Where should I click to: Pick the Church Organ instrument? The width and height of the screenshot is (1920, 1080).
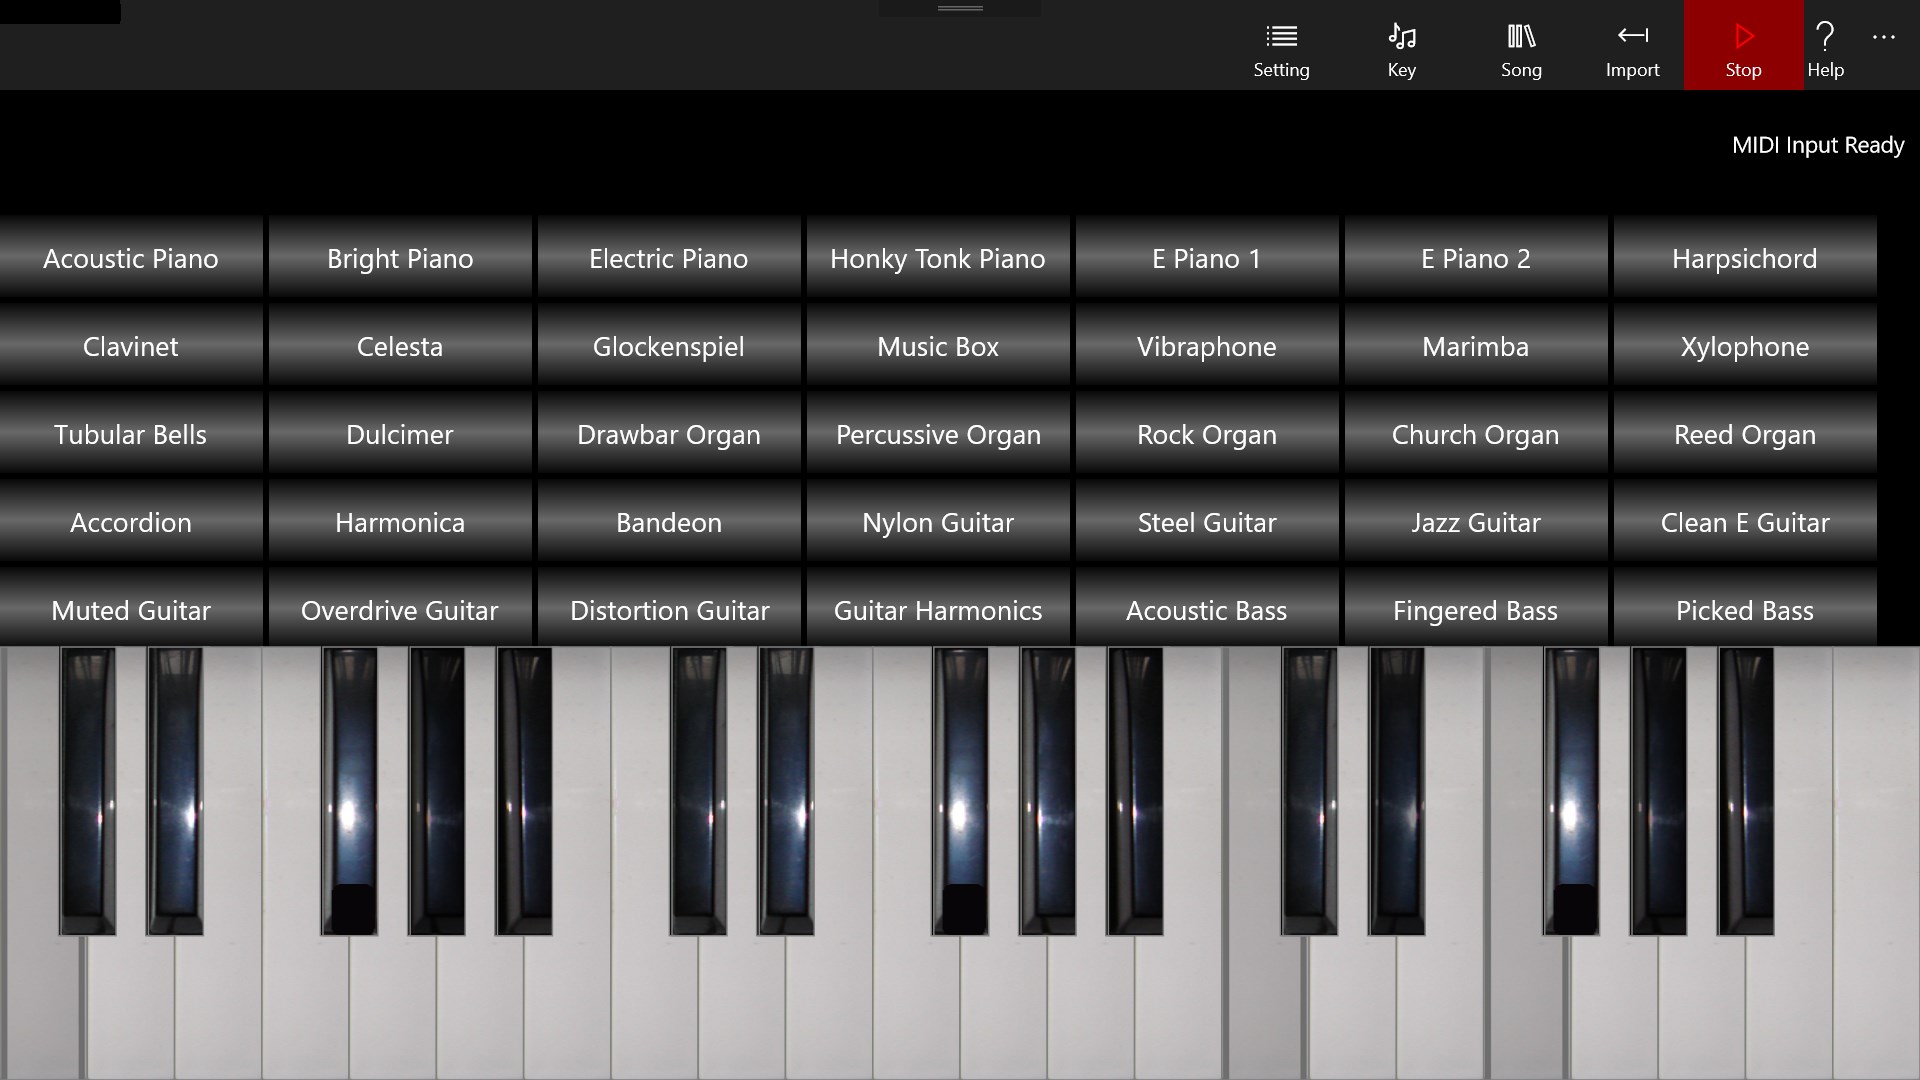(x=1475, y=434)
